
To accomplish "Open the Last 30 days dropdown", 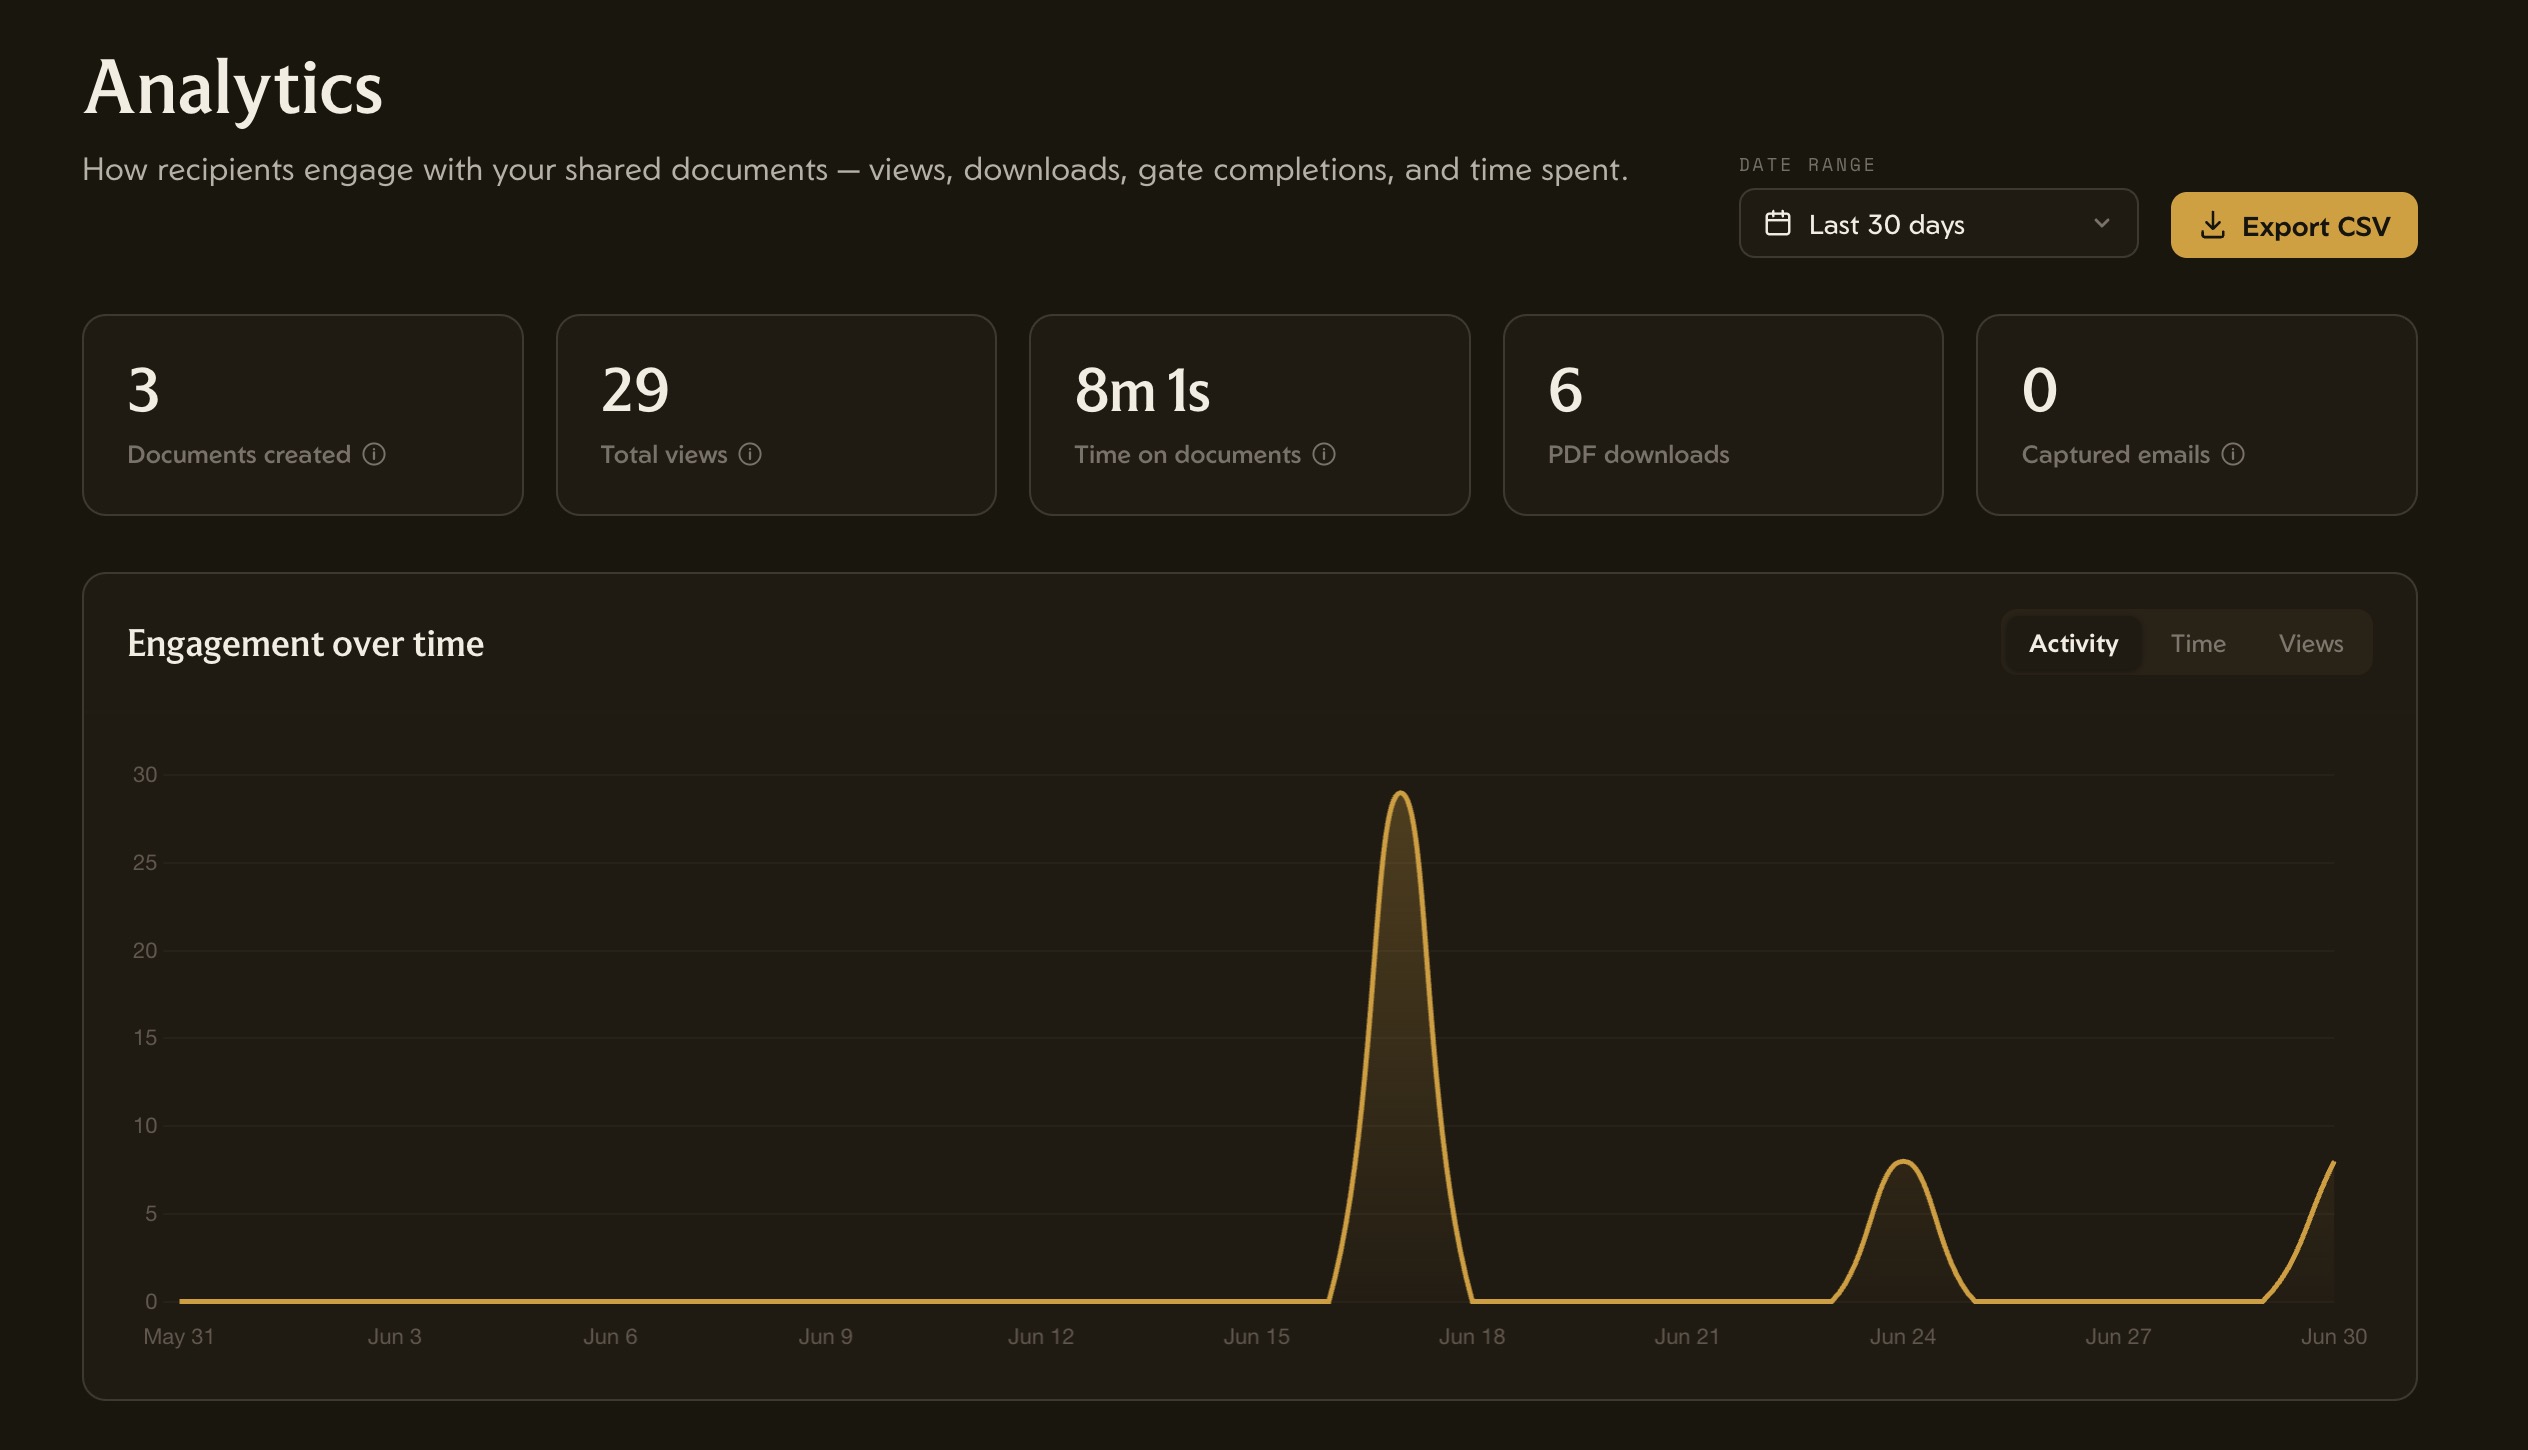I will [1938, 223].
